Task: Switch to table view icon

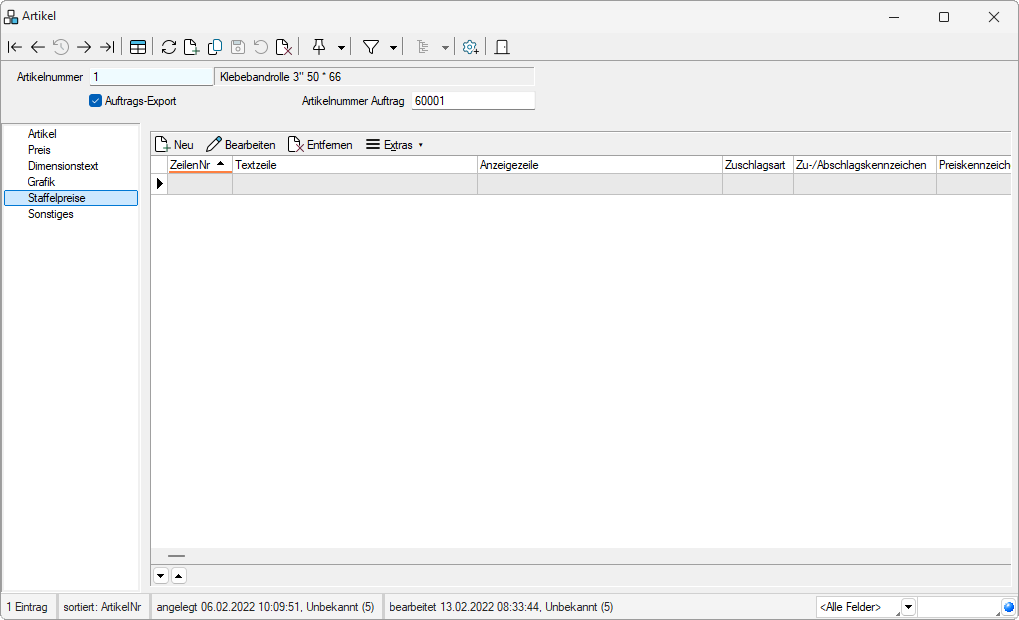Action: click(138, 47)
